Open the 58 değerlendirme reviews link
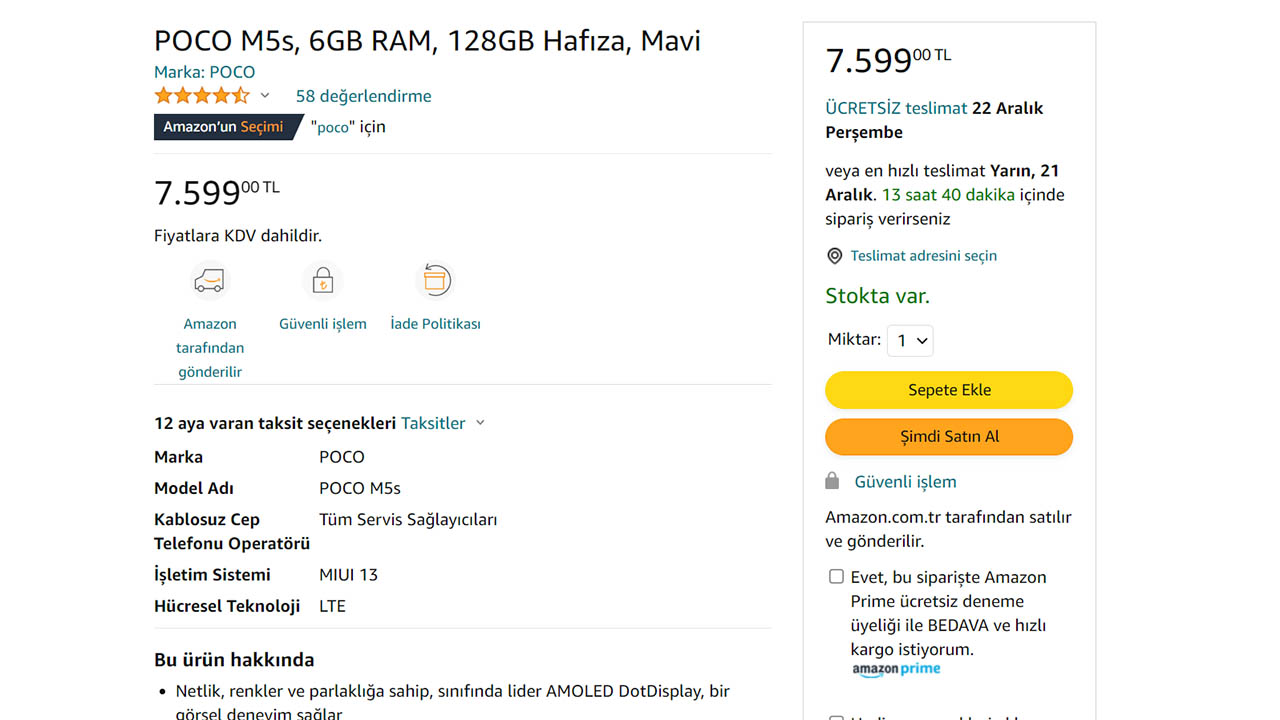Viewport: 1280px width, 720px height. pyautogui.click(x=363, y=96)
